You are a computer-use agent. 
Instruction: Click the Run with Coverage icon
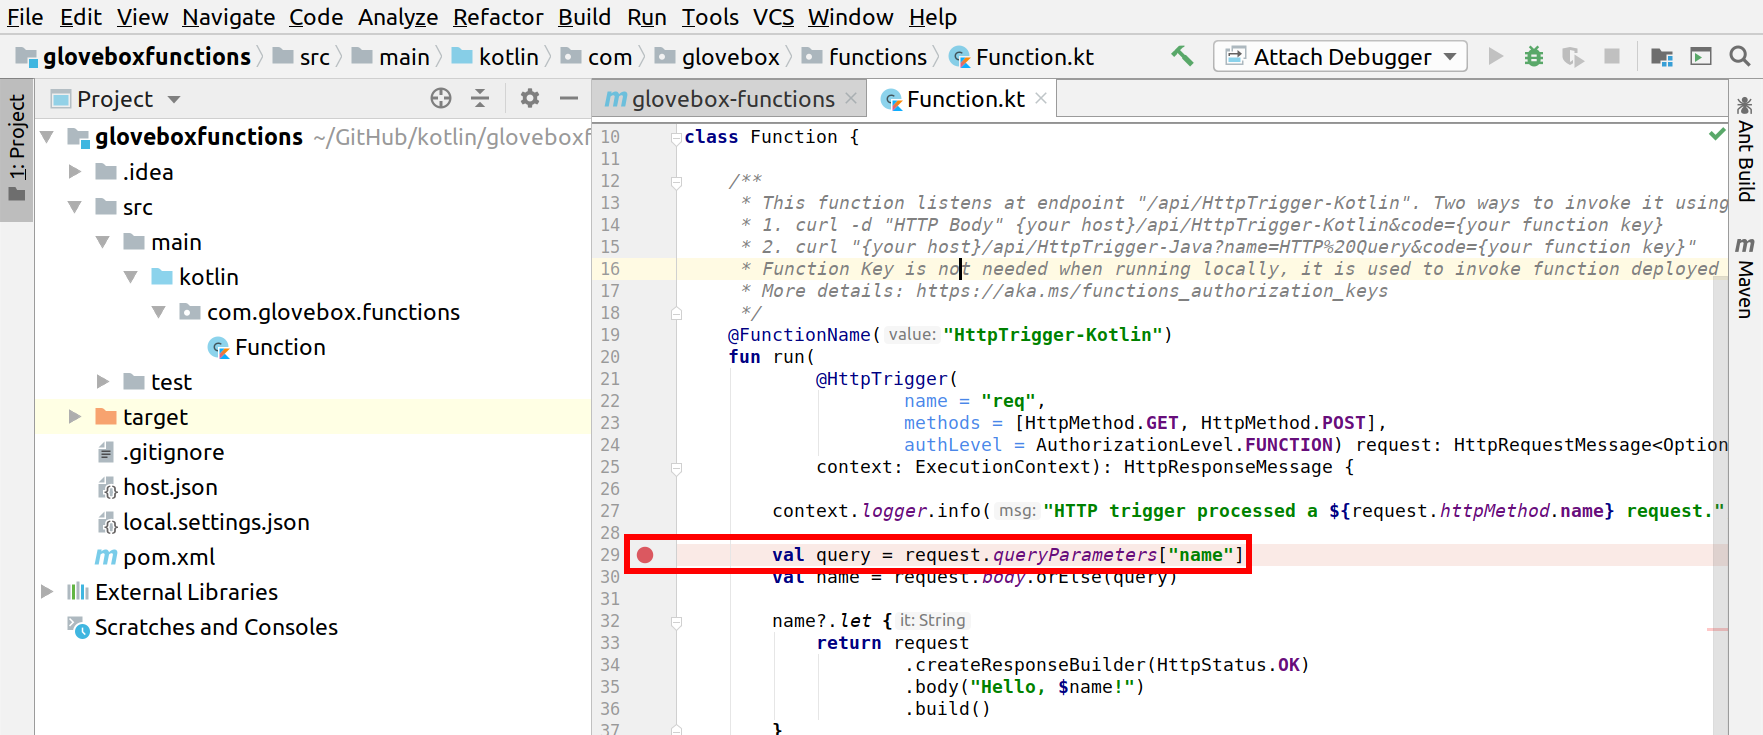[x=1573, y=56]
